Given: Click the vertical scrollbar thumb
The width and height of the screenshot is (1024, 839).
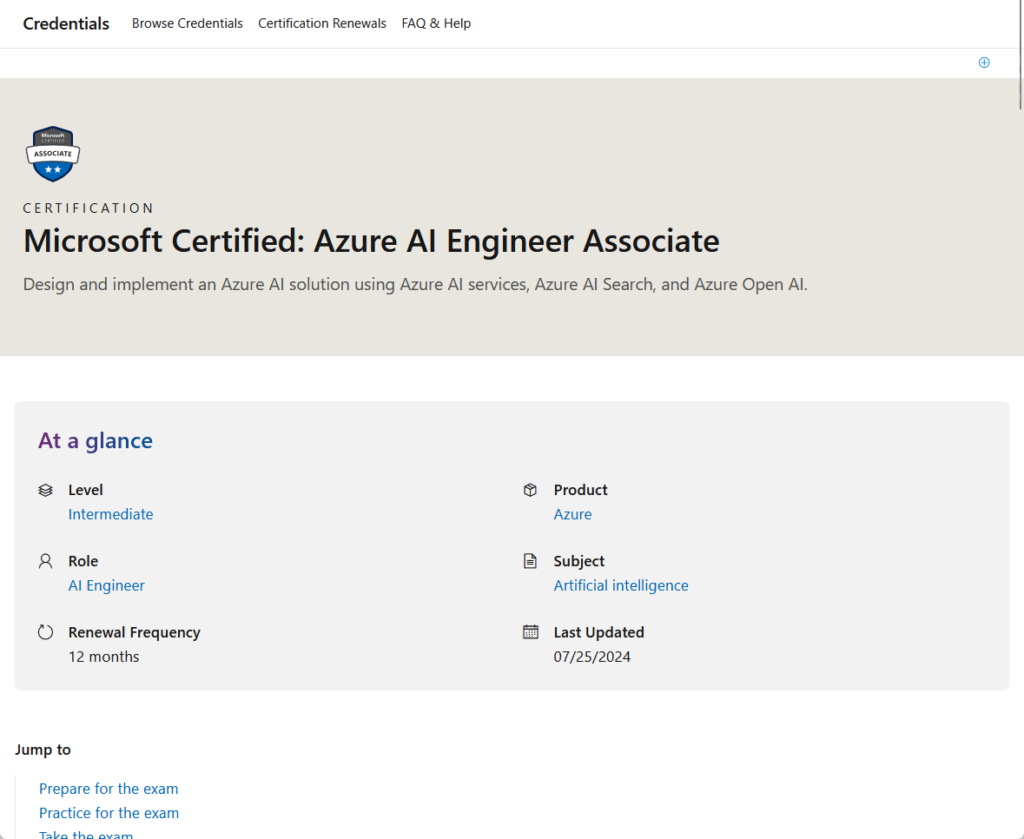Looking at the screenshot, I should (x=1021, y=54).
